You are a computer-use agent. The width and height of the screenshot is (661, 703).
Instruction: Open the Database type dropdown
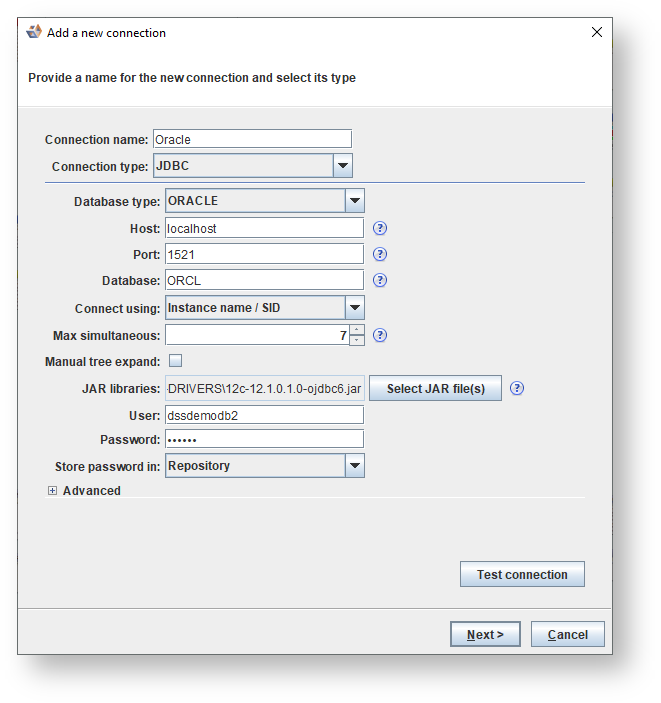pyautogui.click(x=354, y=201)
